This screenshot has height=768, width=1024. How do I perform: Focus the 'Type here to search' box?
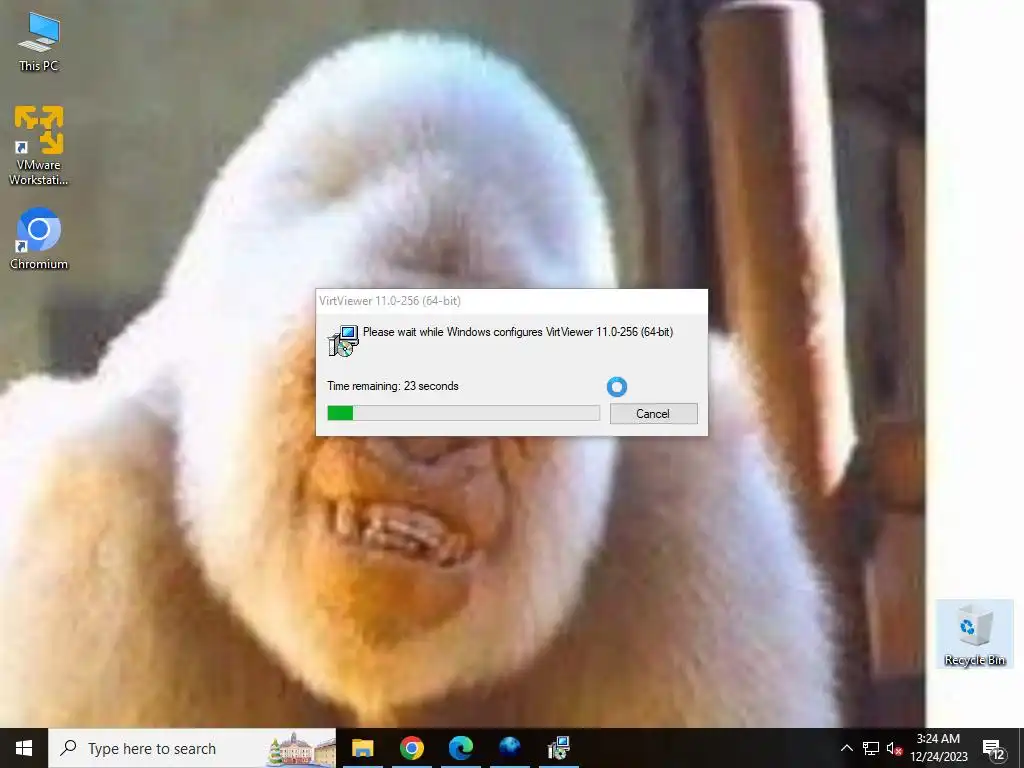tap(192, 748)
